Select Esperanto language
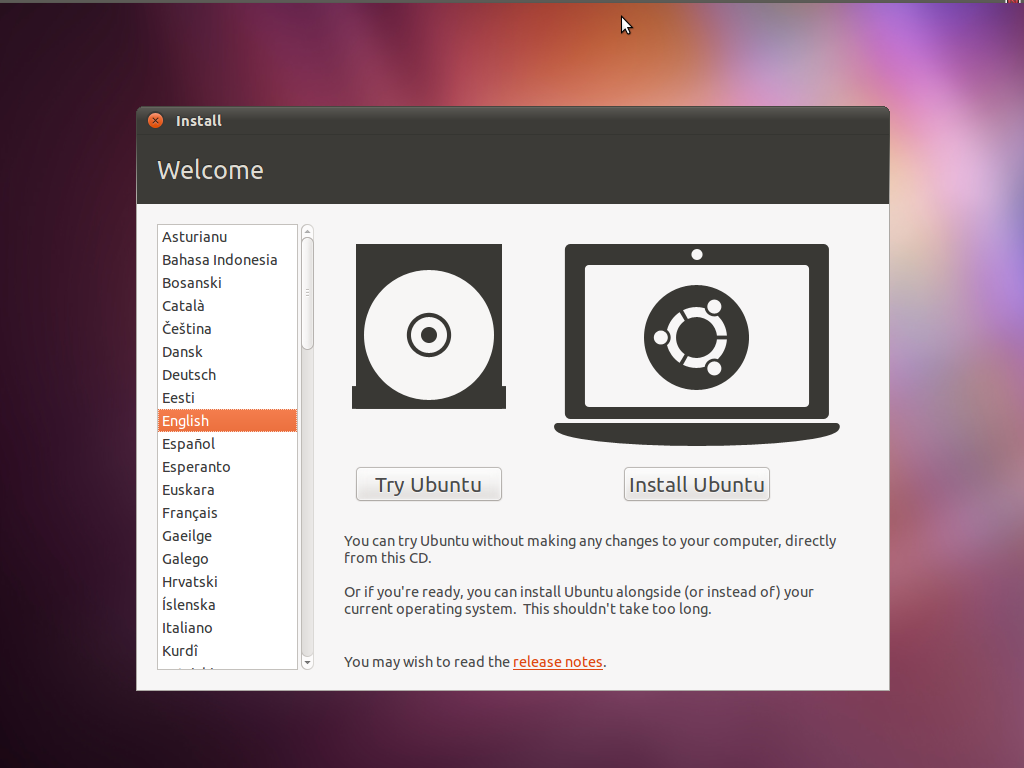 pos(227,467)
